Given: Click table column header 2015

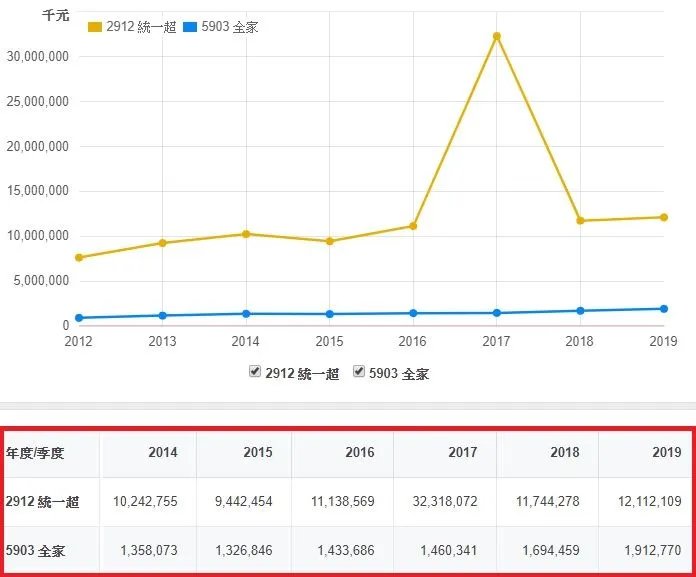Looking at the screenshot, I should pos(258,452).
